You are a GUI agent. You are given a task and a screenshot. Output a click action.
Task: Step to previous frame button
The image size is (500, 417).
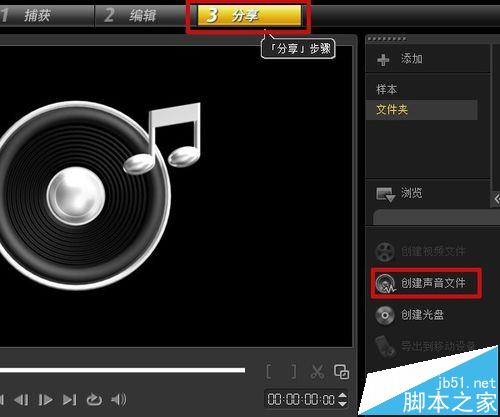[x=21, y=400]
